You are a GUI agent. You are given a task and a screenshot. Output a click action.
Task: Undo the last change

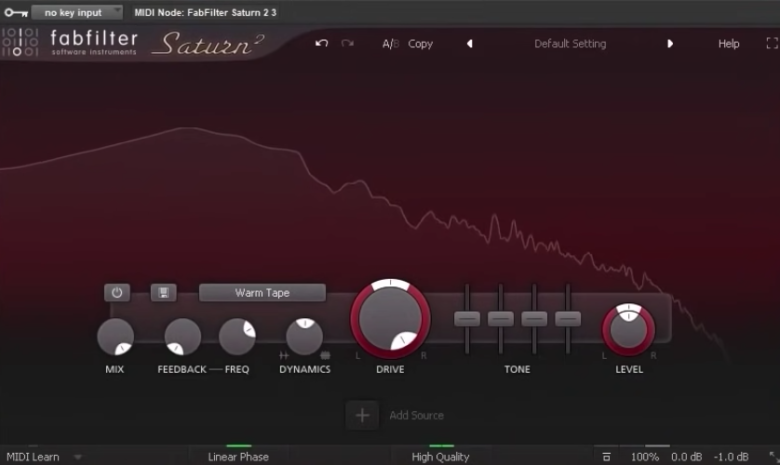click(x=321, y=43)
